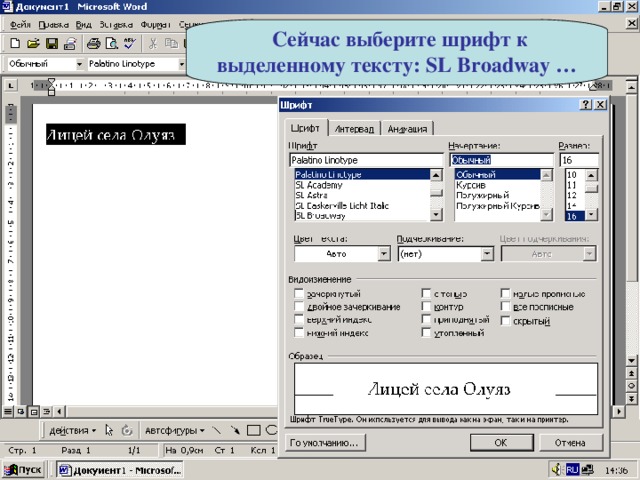The height and width of the screenshot is (480, 640).
Task: Copy selection toolbar icon
Action: tap(171, 43)
